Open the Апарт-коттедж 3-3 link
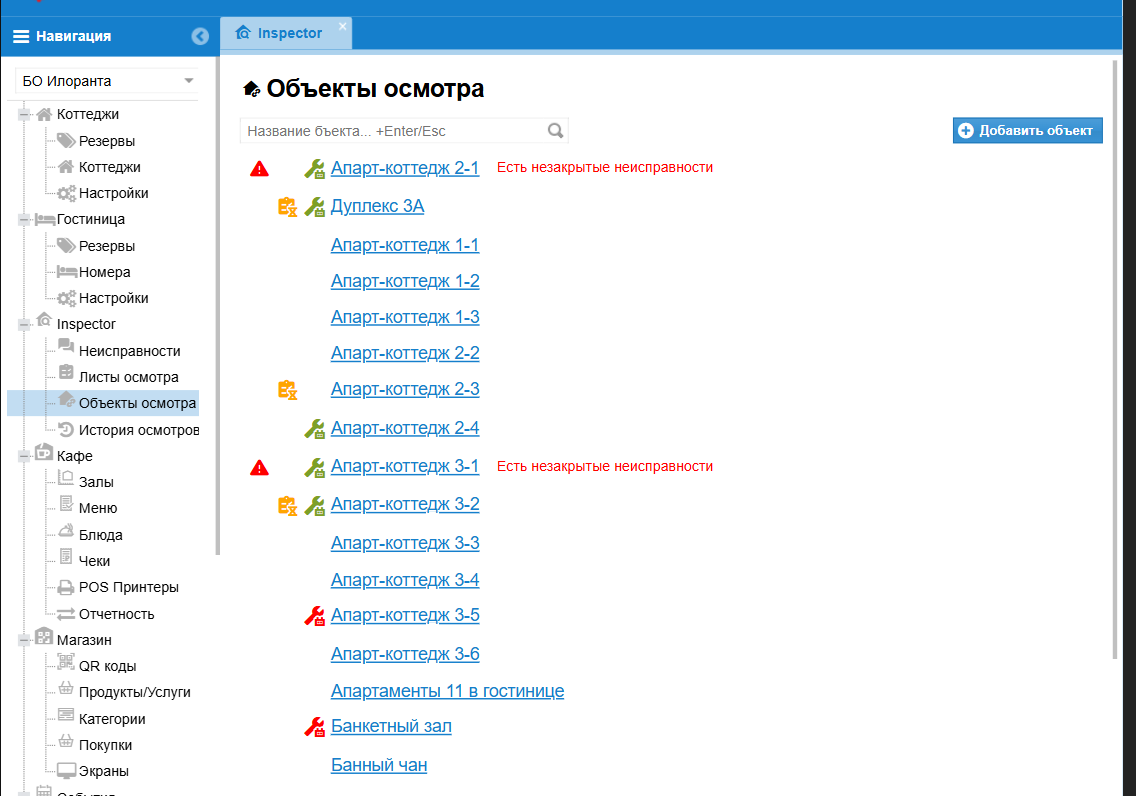Screen dimensions: 1136x796 coord(405,543)
